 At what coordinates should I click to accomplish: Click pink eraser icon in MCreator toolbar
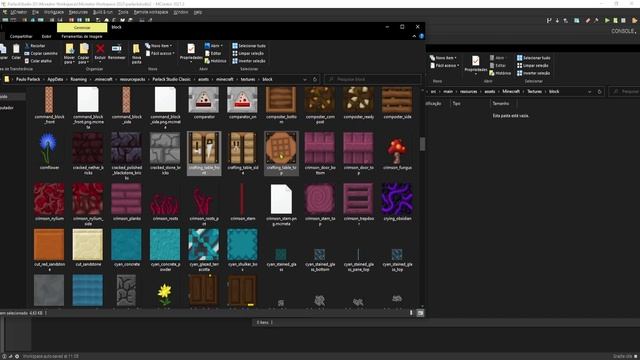click(x=587, y=20)
